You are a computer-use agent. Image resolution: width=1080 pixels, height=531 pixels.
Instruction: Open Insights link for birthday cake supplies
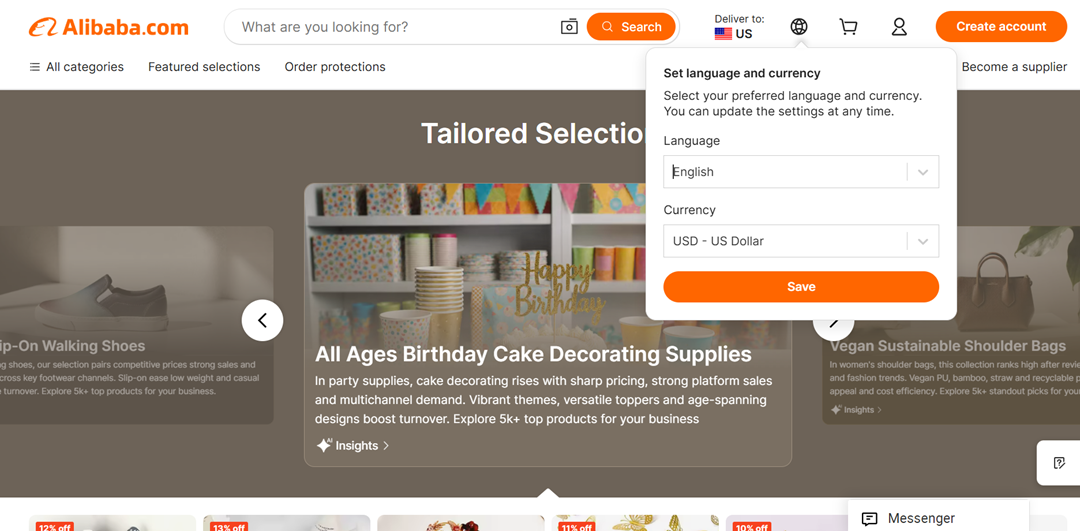pyautogui.click(x=353, y=446)
